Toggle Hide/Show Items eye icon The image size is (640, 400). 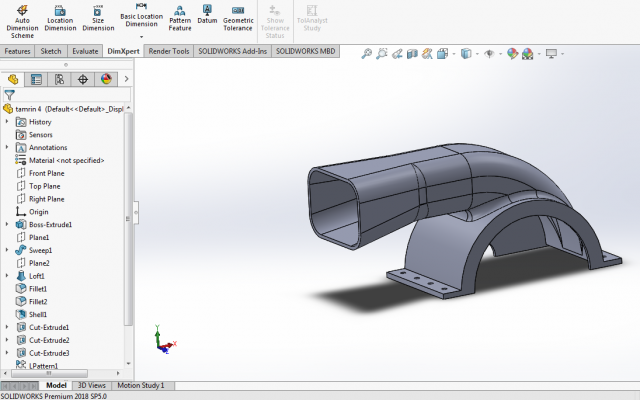point(489,53)
